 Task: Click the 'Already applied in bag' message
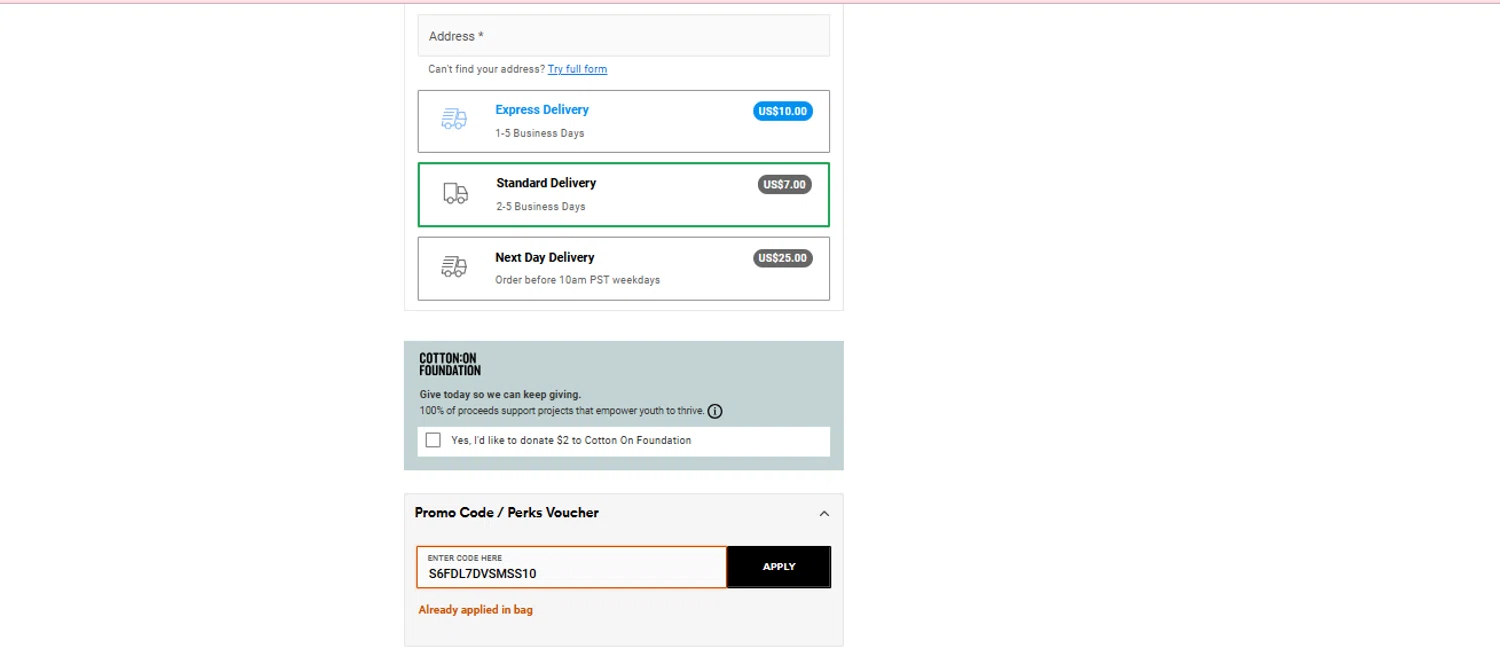click(476, 610)
